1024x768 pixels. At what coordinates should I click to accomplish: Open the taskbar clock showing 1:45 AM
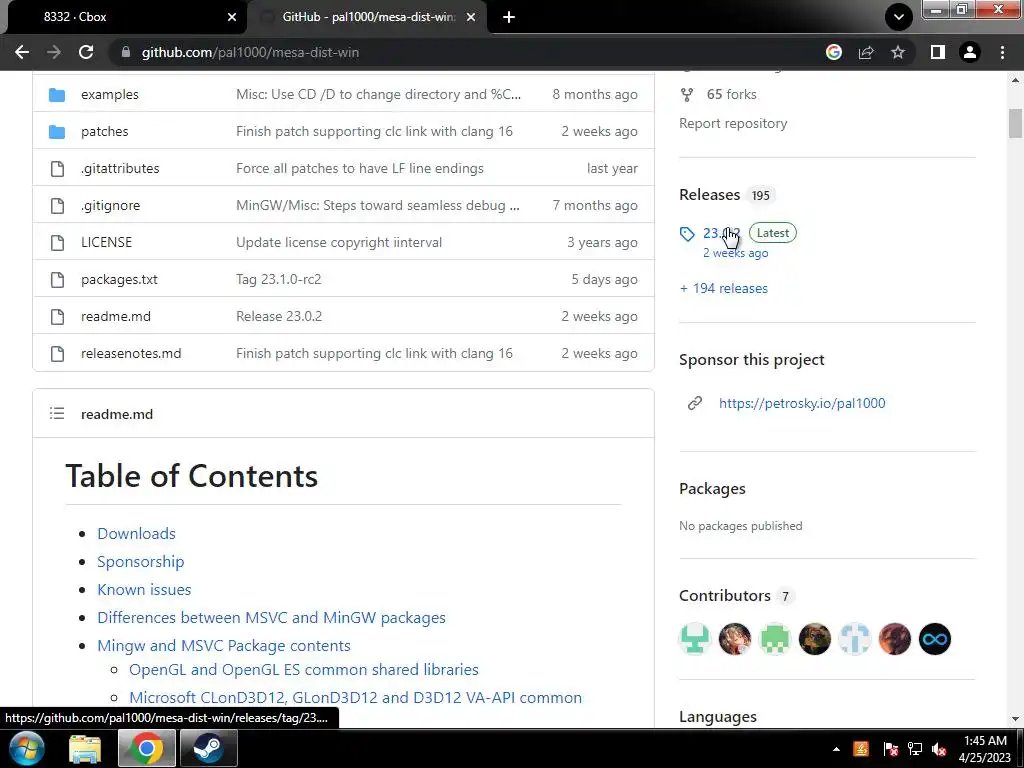click(985, 749)
